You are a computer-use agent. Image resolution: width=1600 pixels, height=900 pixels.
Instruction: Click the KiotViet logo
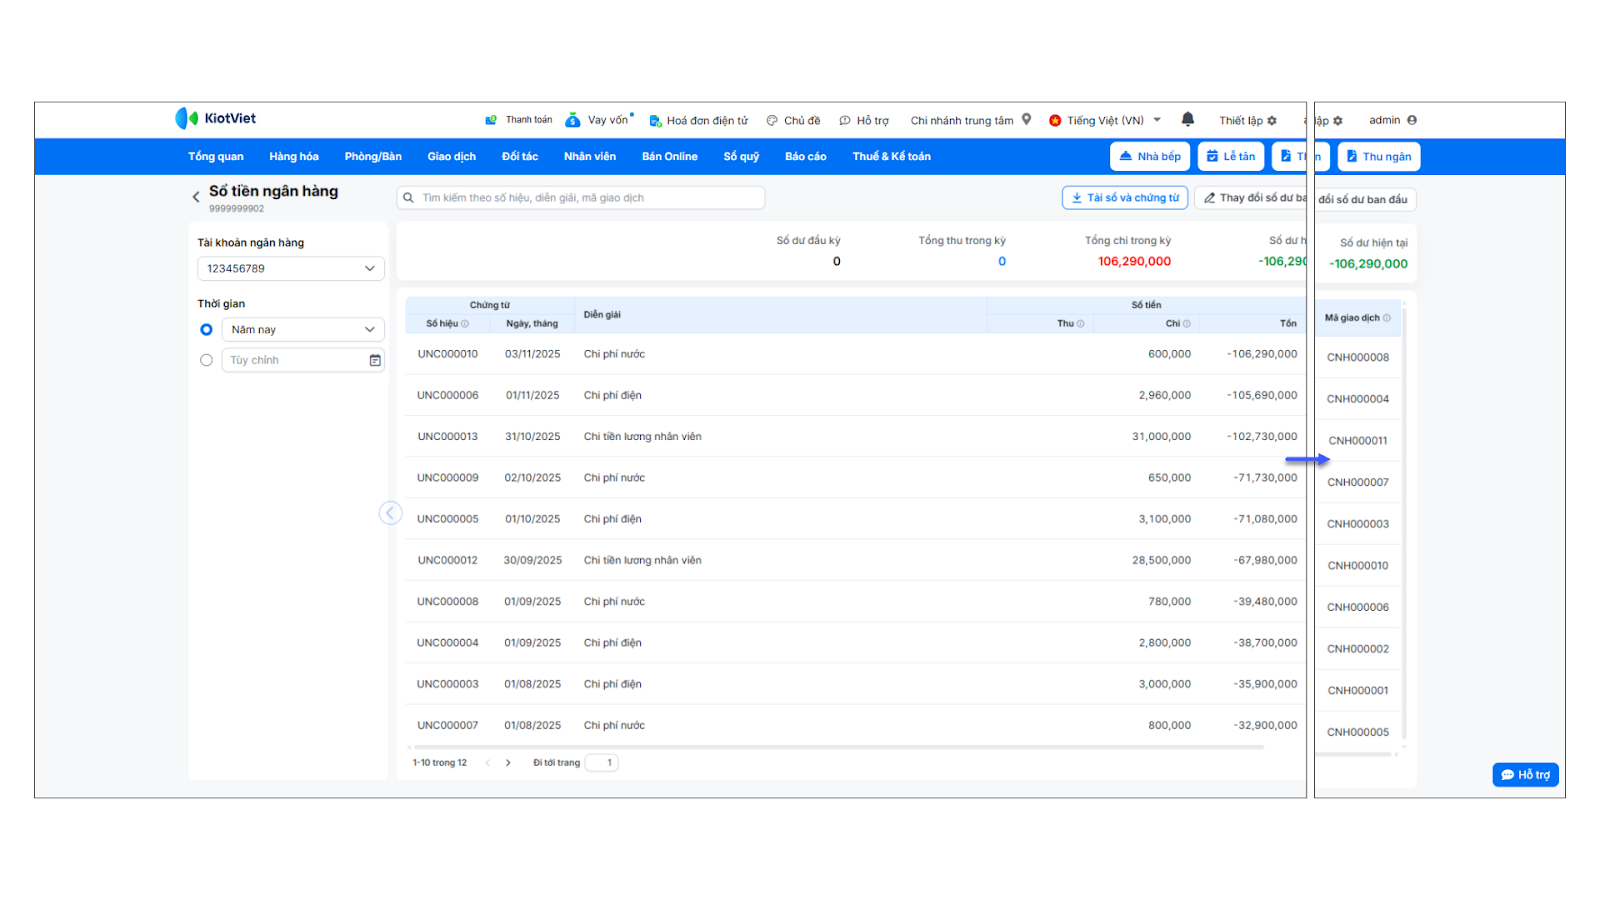pos(216,118)
